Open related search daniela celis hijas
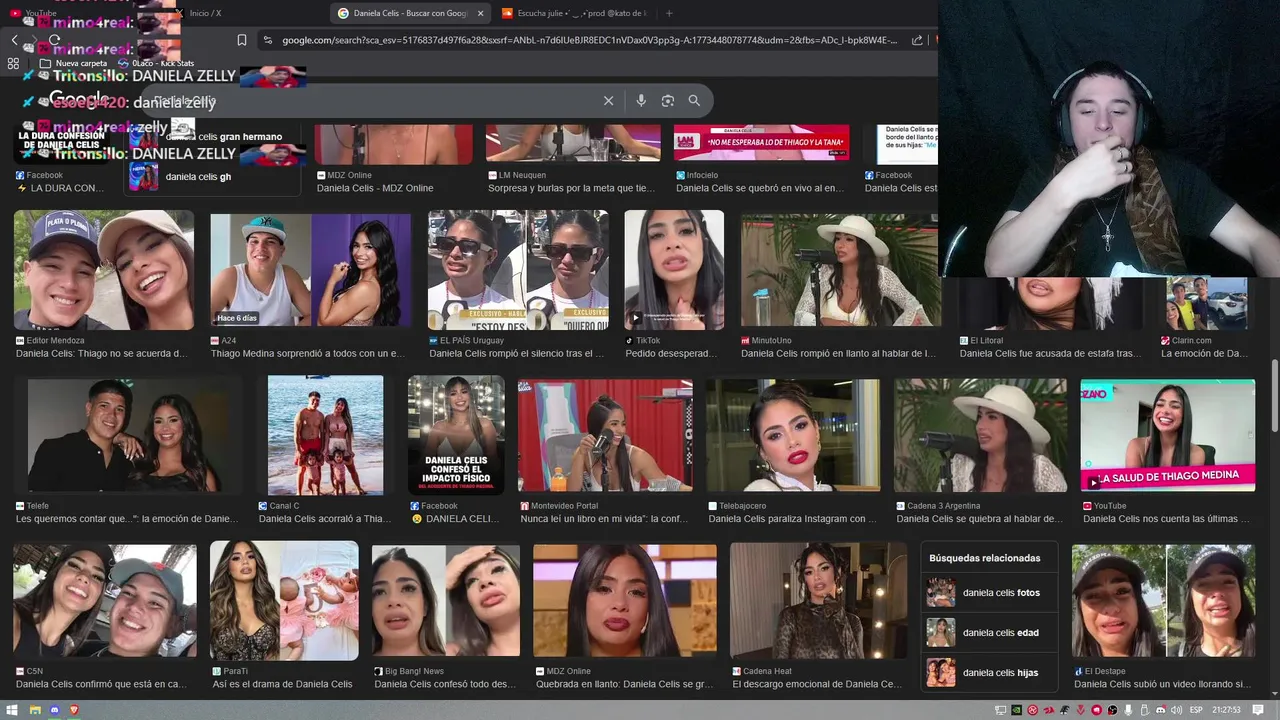Viewport: 1280px width, 720px height. click(x=988, y=672)
